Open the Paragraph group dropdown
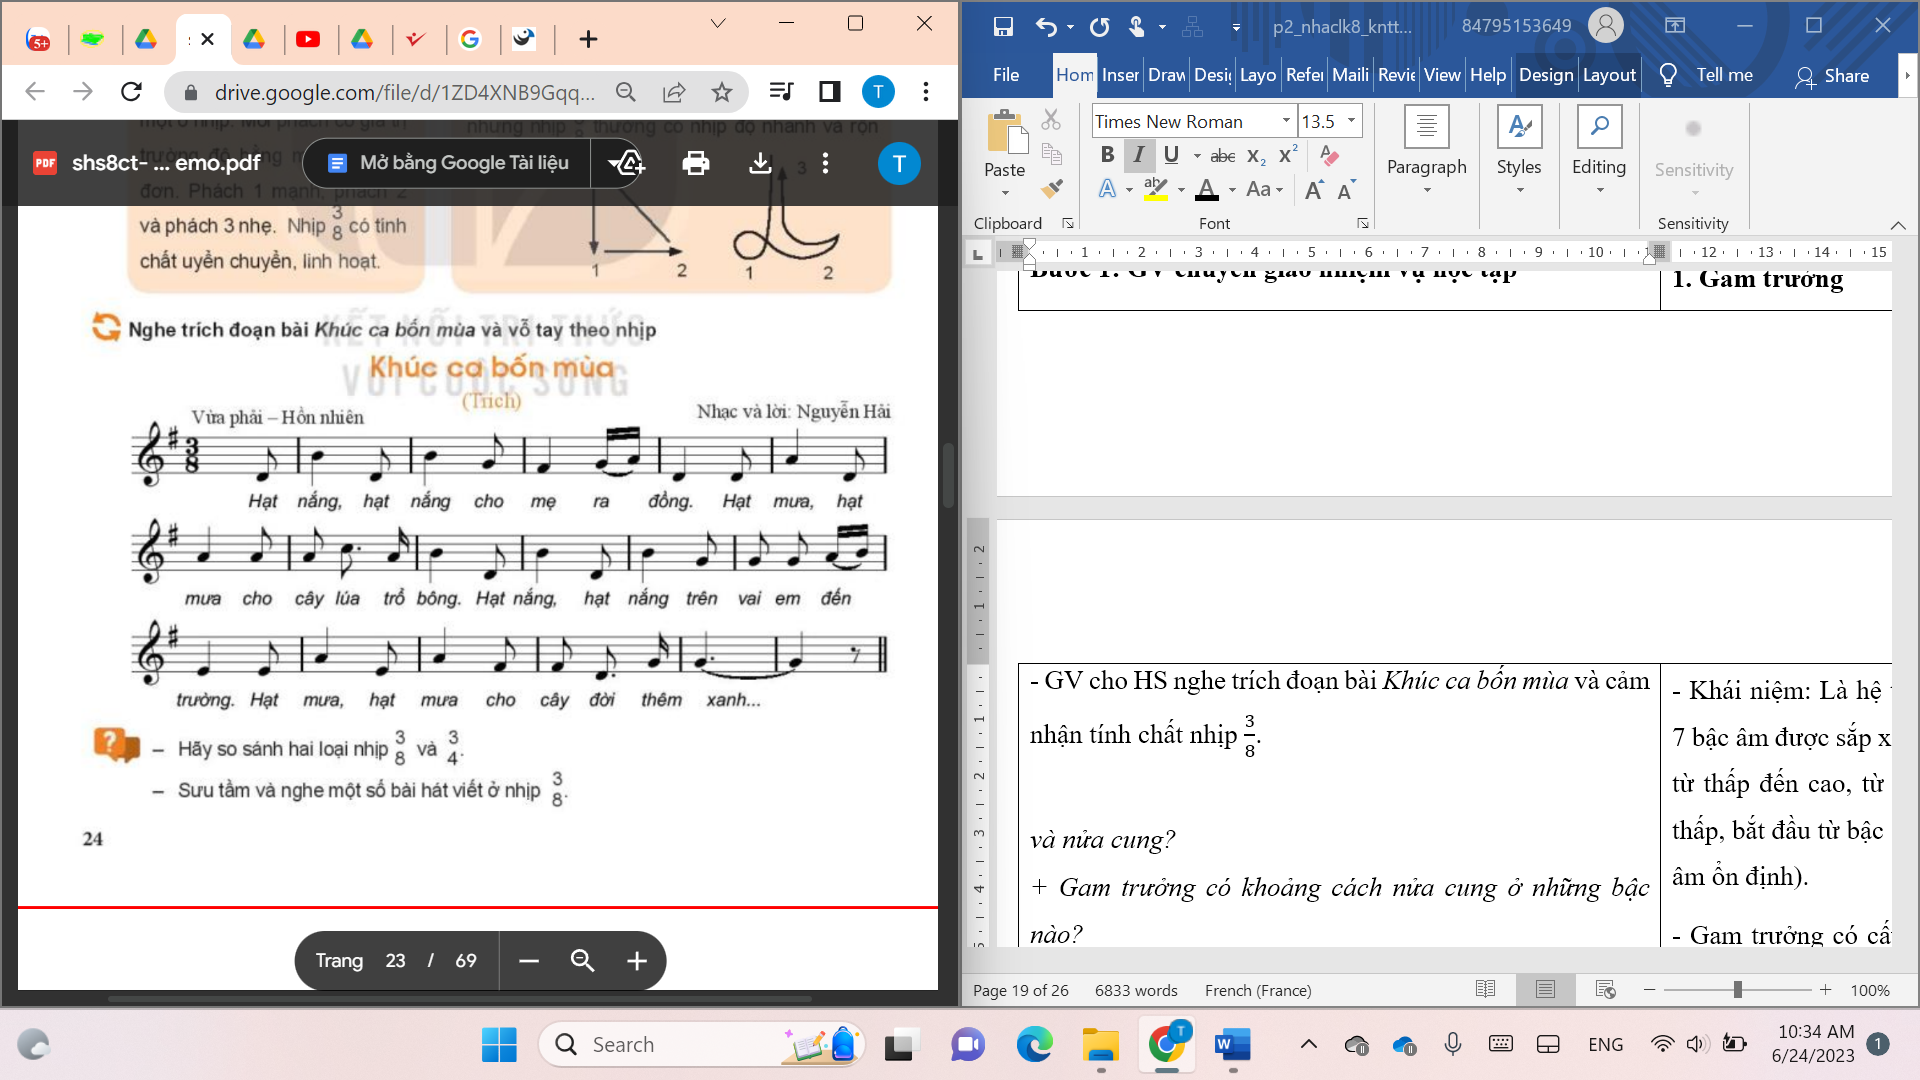This screenshot has width=1920, height=1080. pos(1427,152)
